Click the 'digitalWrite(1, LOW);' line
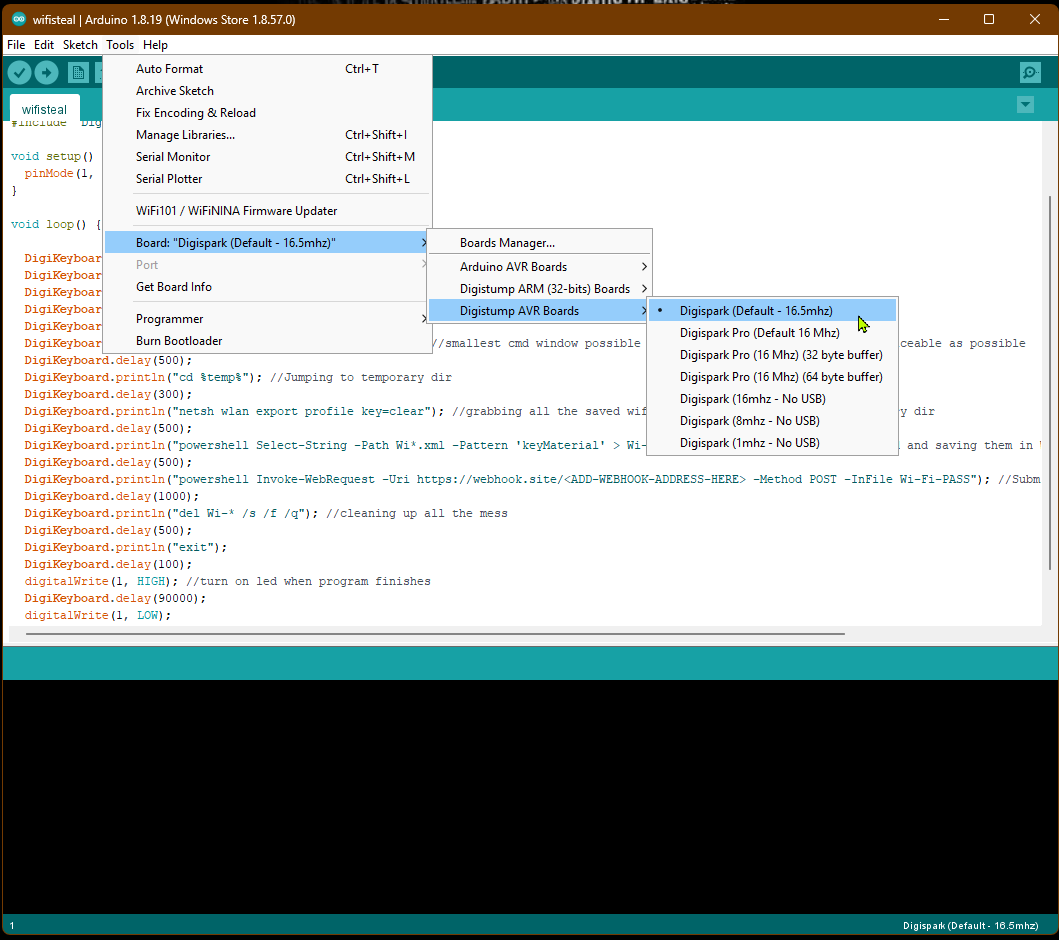 97,615
